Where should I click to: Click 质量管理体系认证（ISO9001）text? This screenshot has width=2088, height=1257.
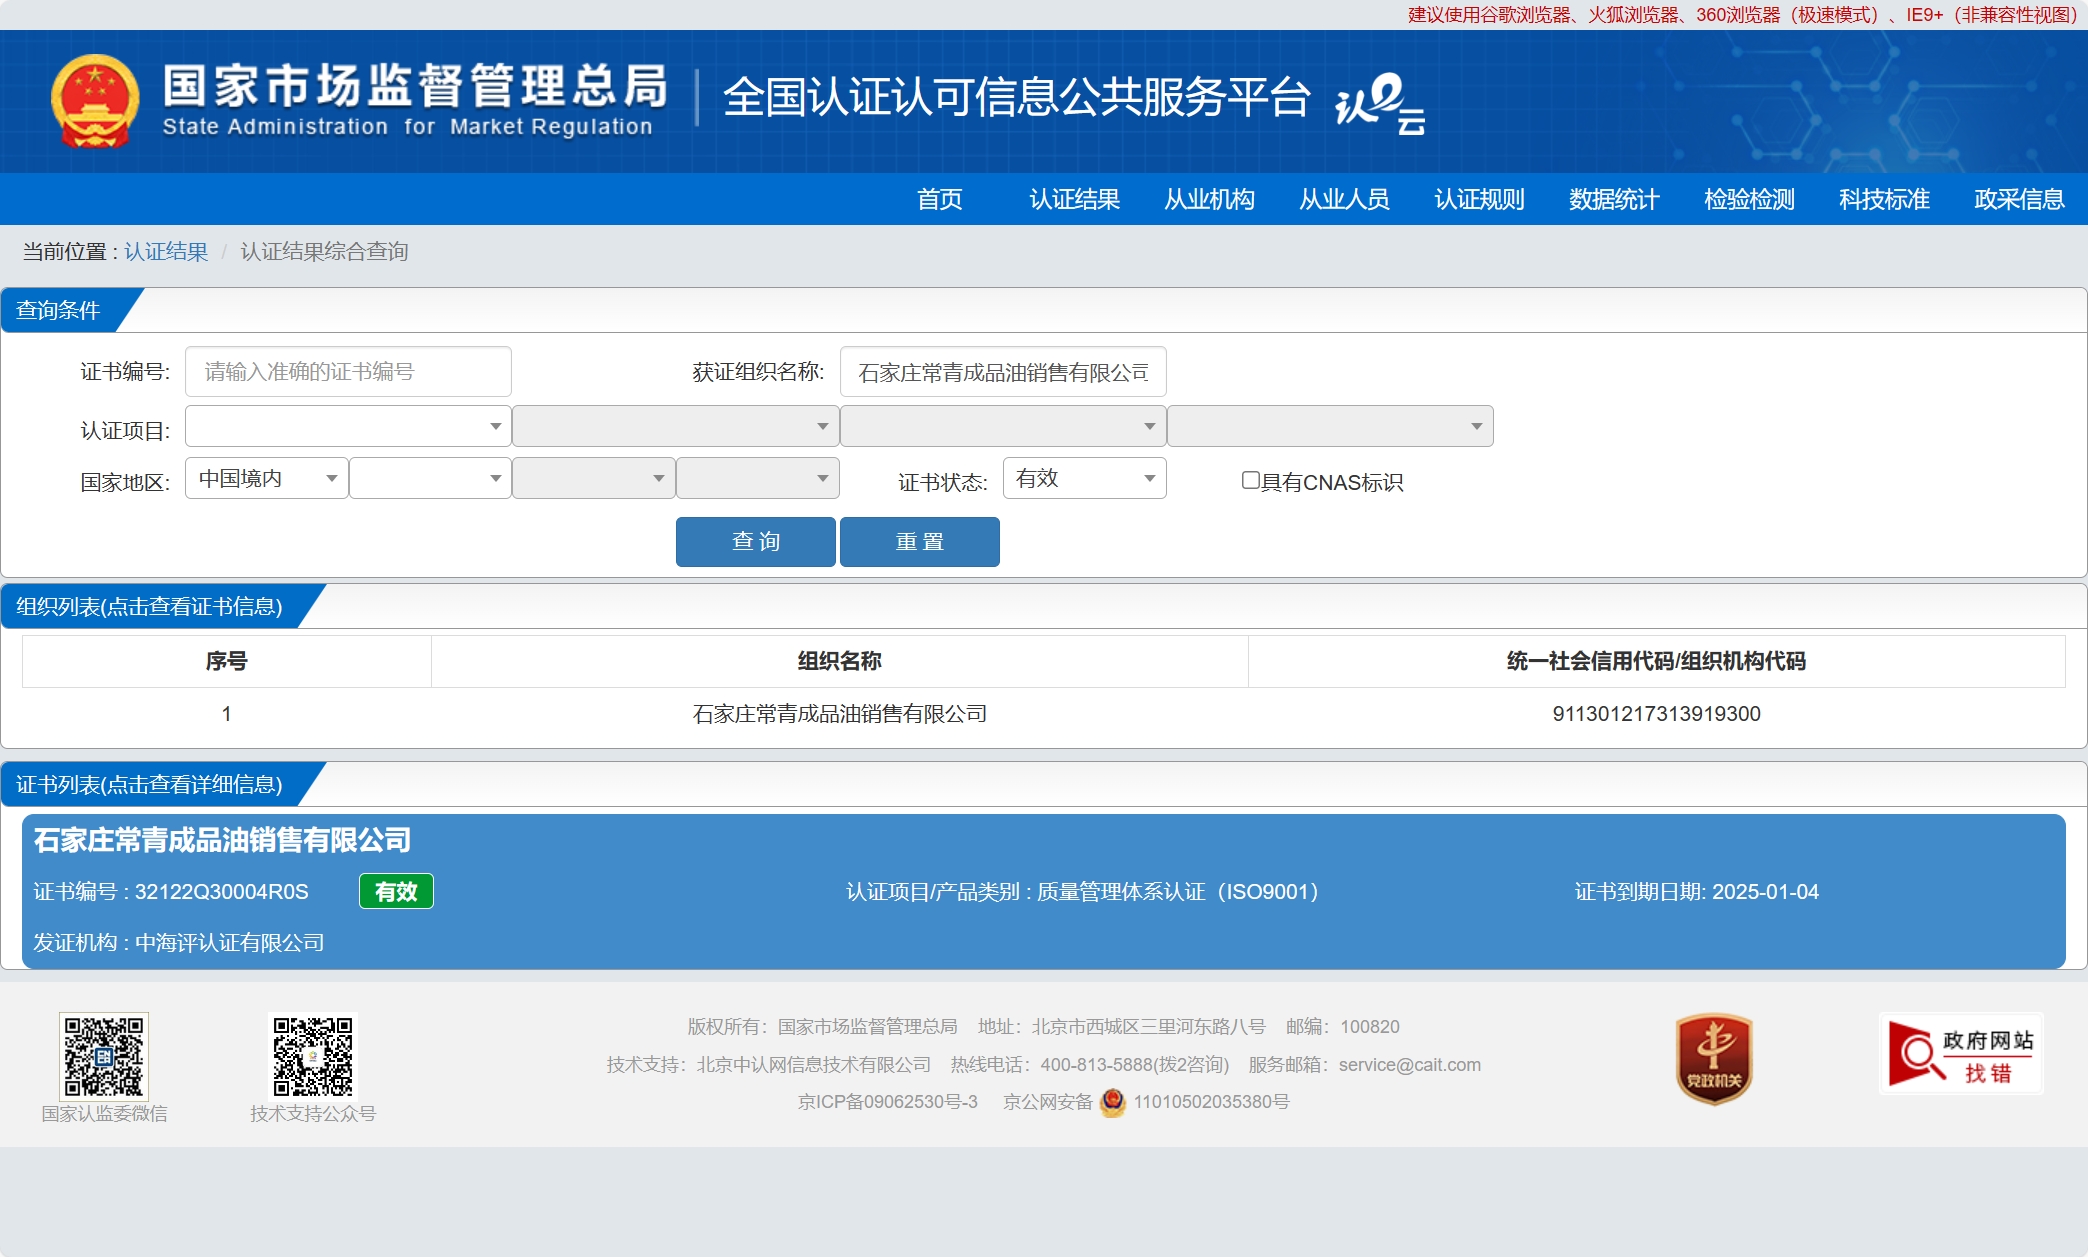click(1177, 892)
